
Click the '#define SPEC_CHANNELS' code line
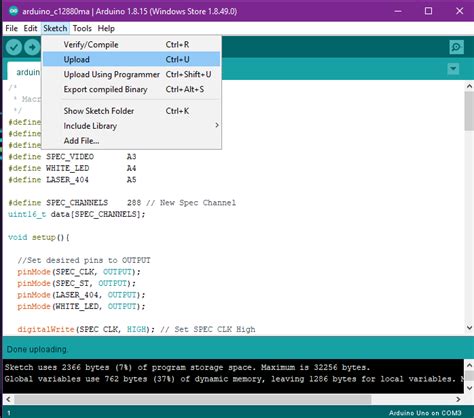click(122, 203)
